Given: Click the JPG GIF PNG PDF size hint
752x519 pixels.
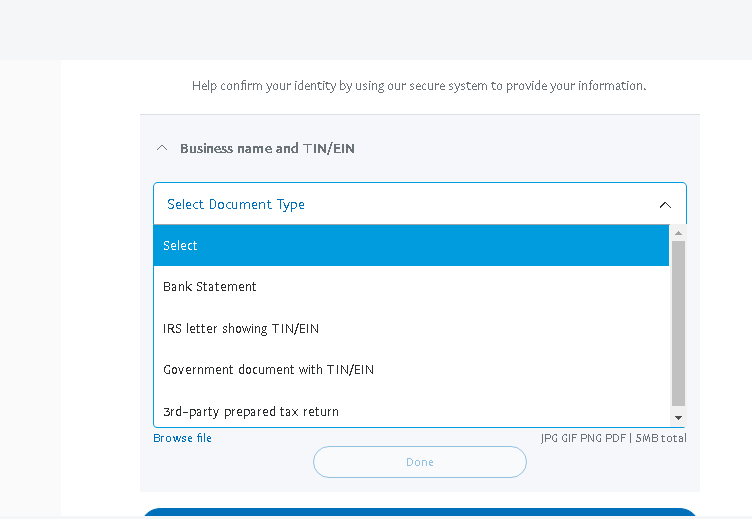Looking at the screenshot, I should pos(613,438).
